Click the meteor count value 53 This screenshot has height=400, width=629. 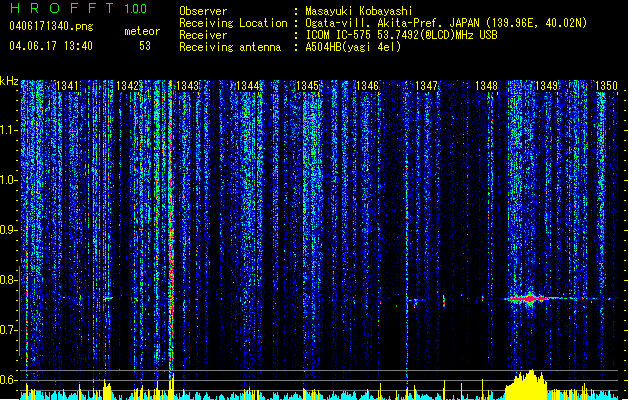(145, 46)
